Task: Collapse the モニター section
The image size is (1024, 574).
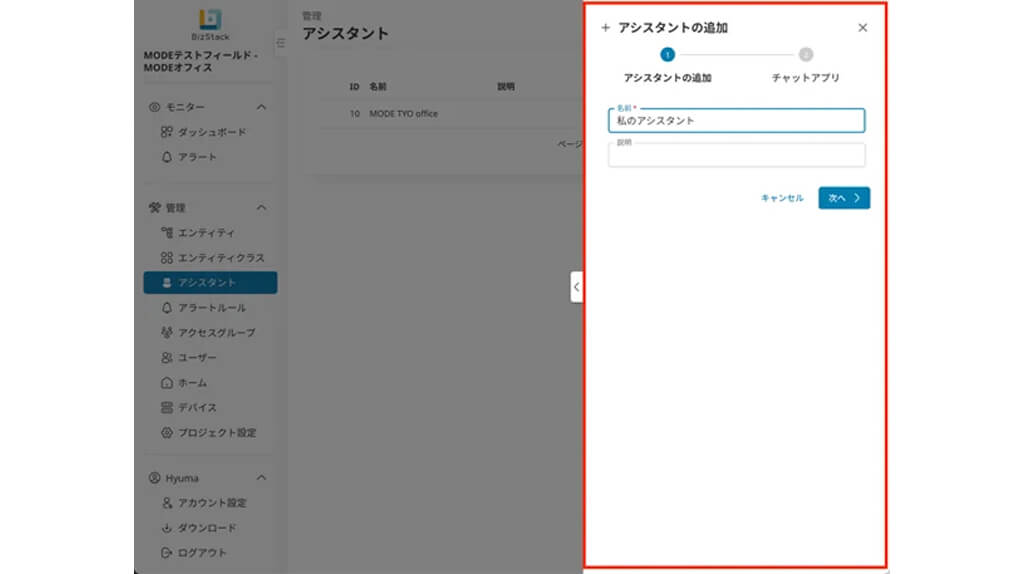Action: point(262,107)
